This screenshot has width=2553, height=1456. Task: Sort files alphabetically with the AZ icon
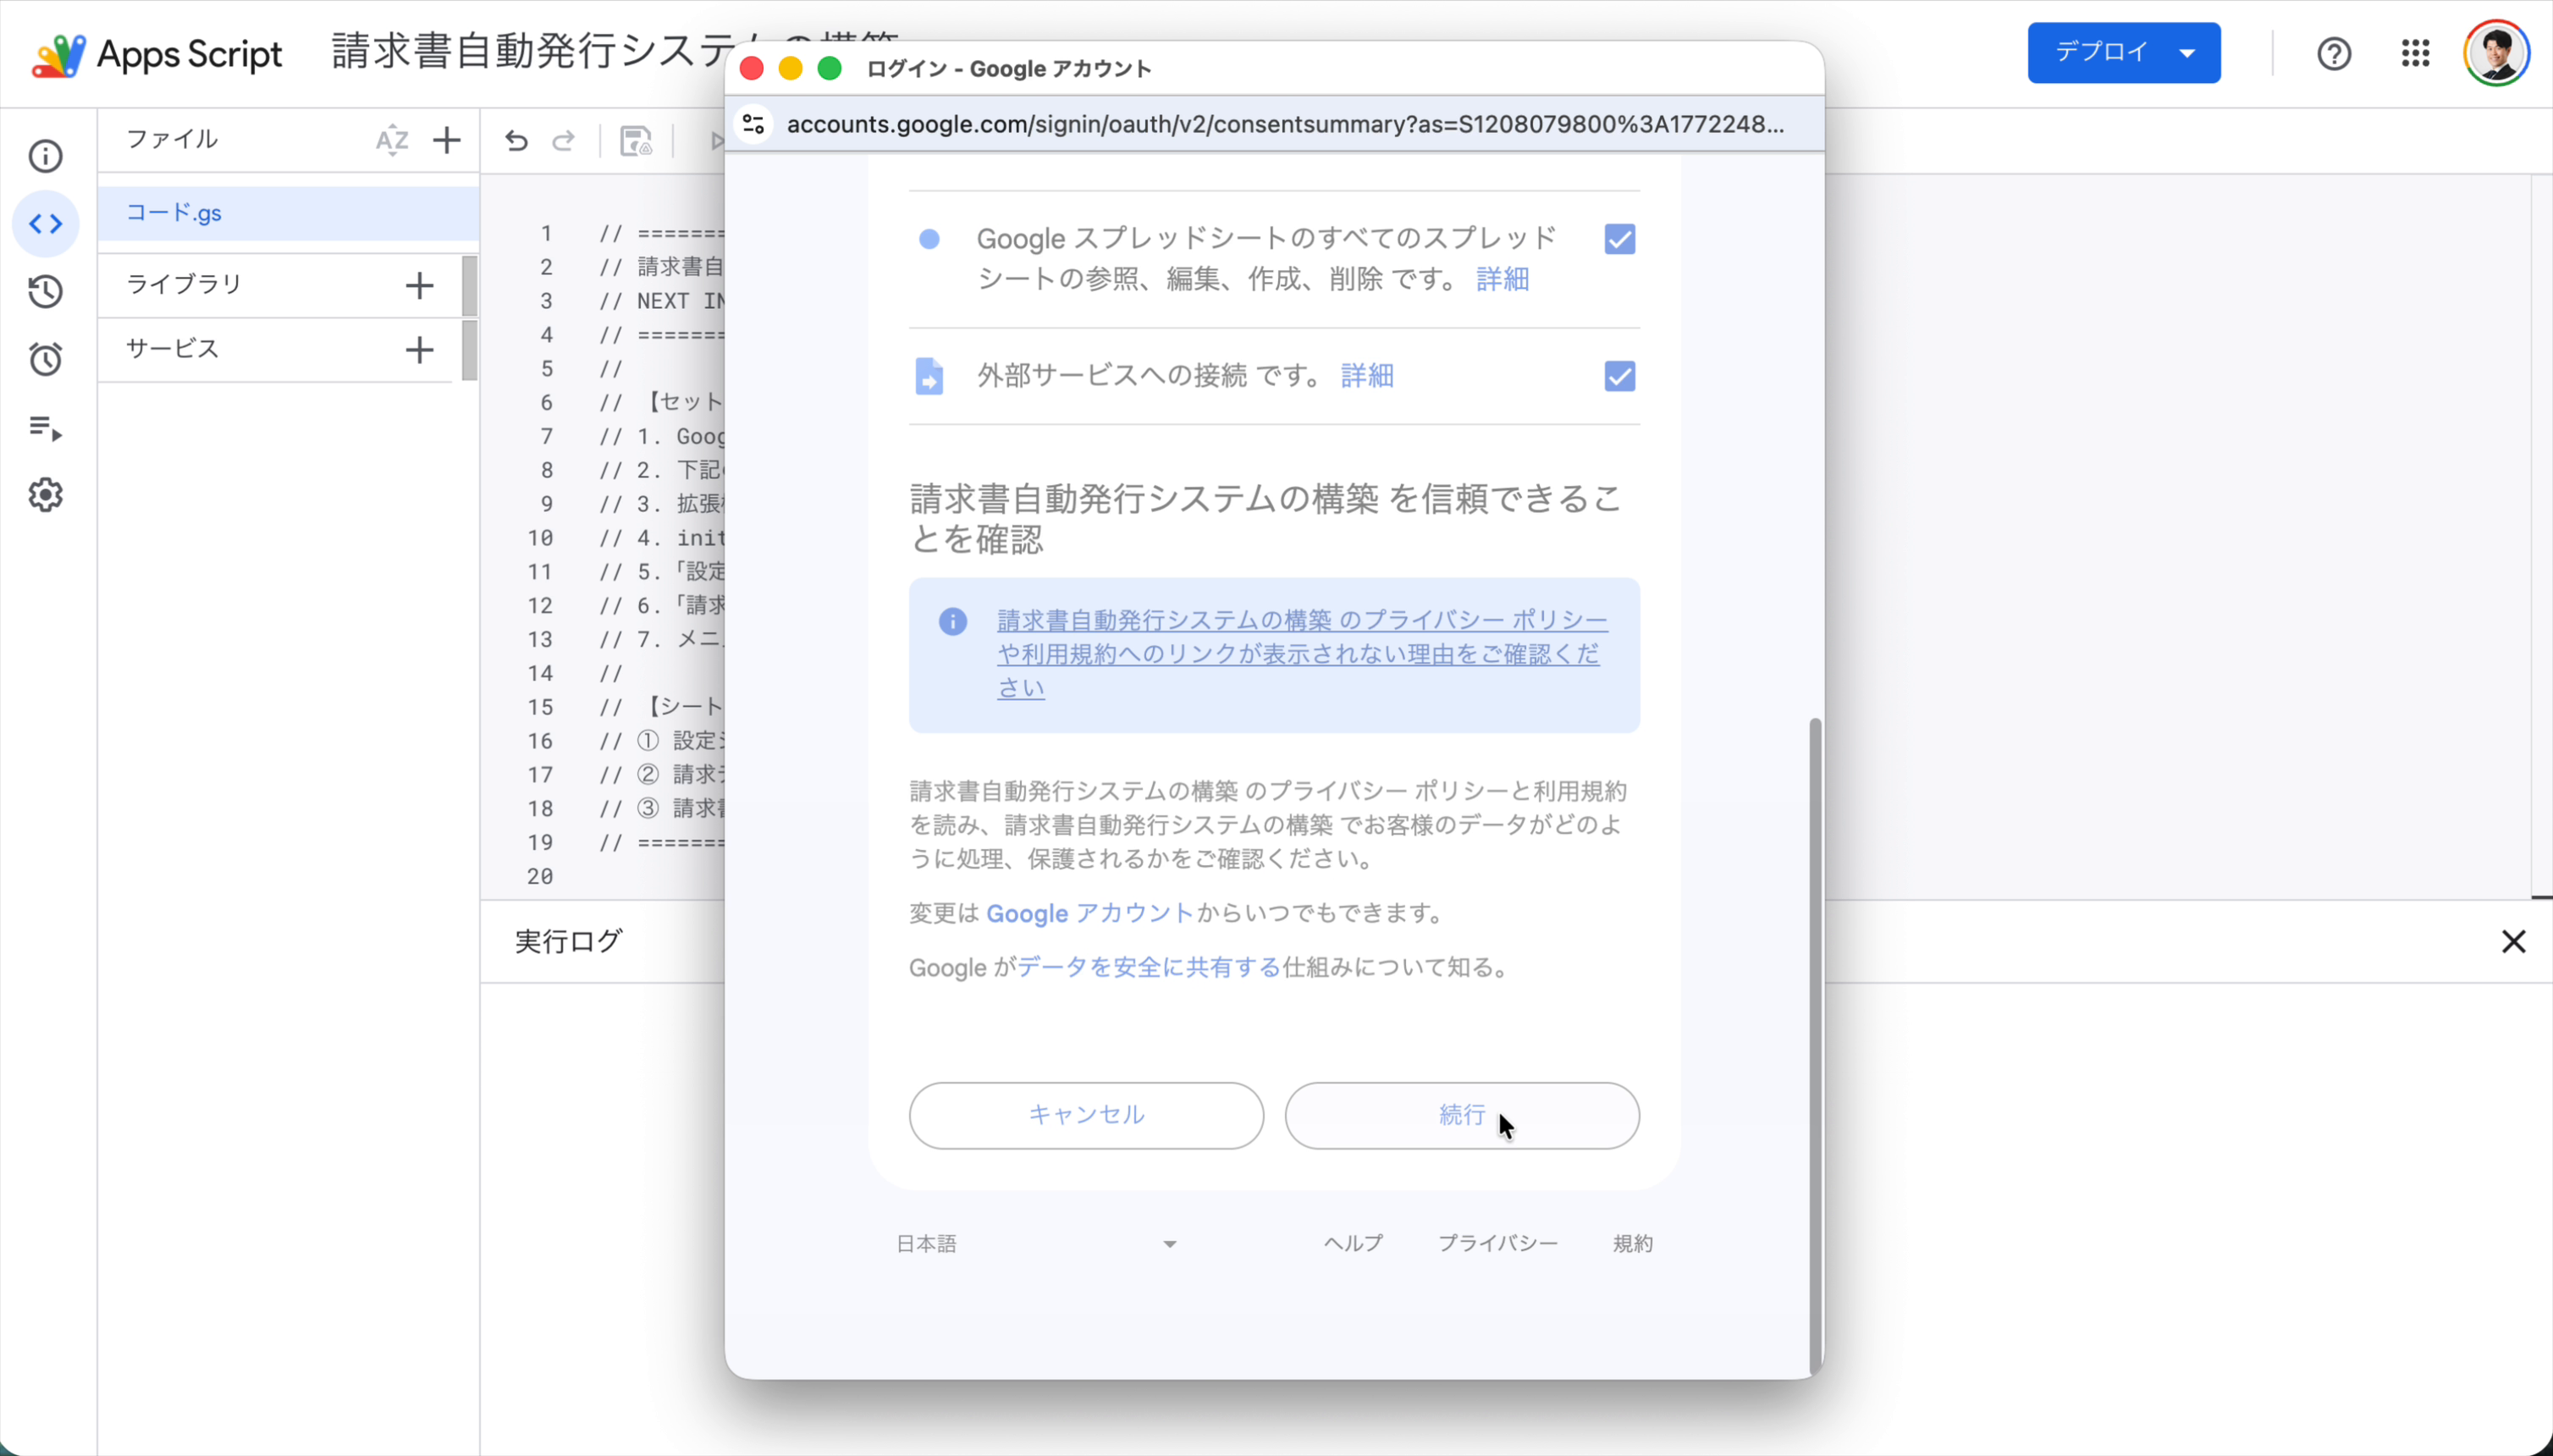pyautogui.click(x=391, y=141)
